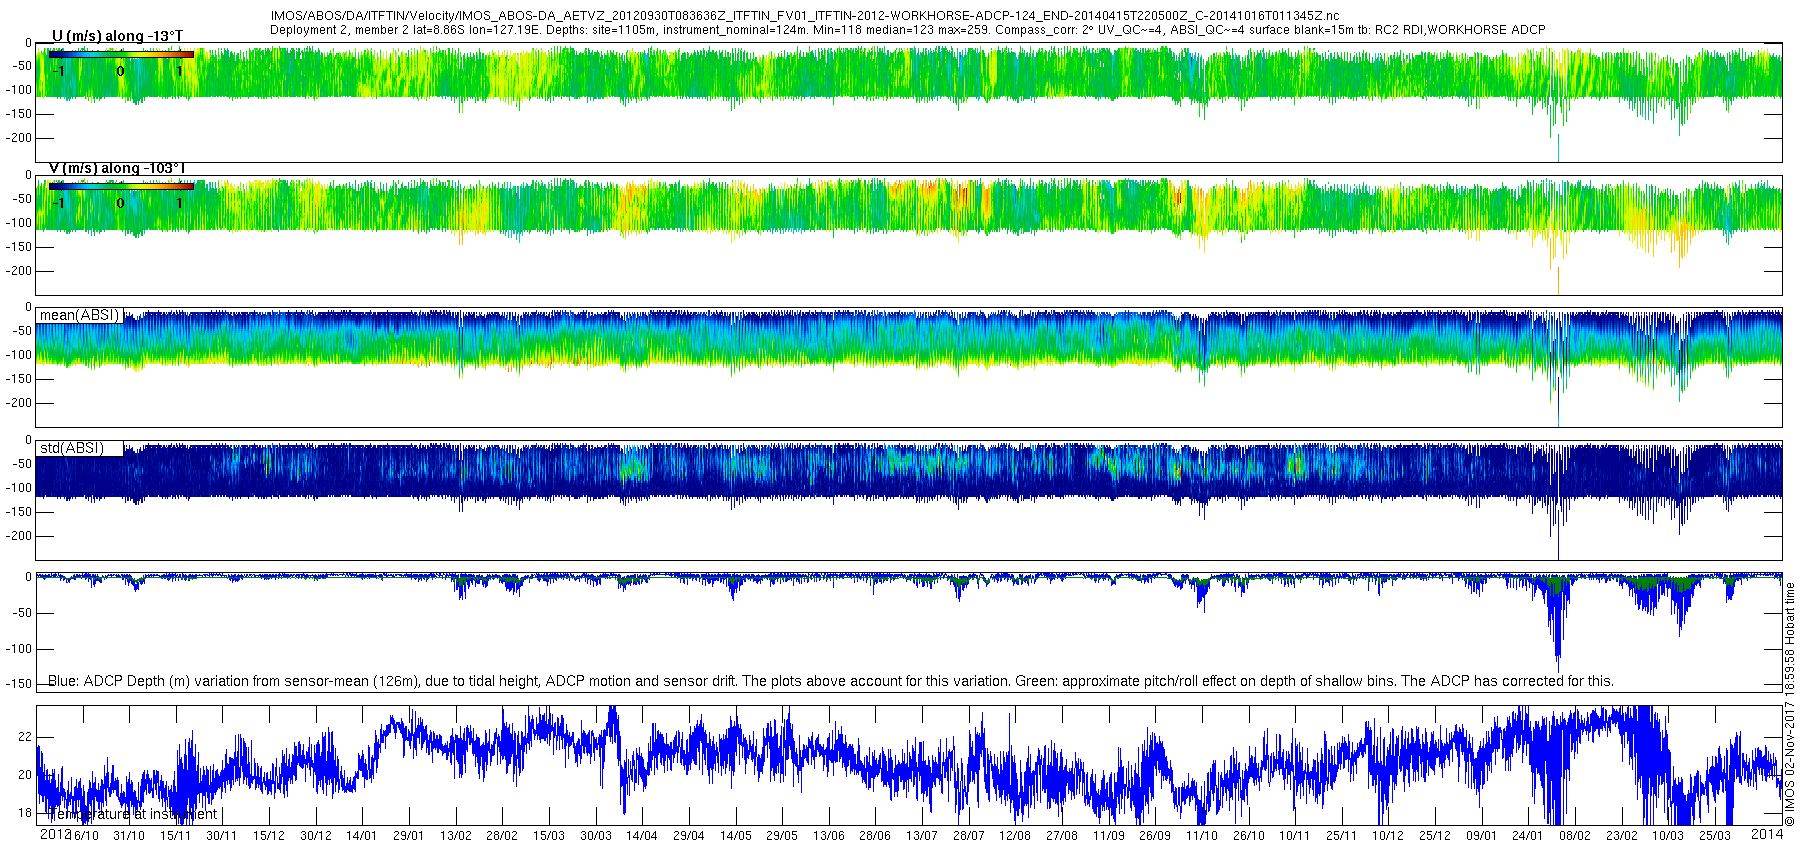Click the '2014' year label on time axis
This screenshot has height=850, width=1800.
pyautogui.click(x=1767, y=834)
